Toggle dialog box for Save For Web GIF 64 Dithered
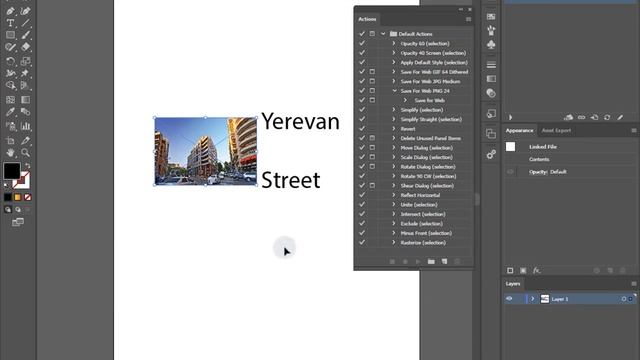640x360 pixels. coord(372,72)
